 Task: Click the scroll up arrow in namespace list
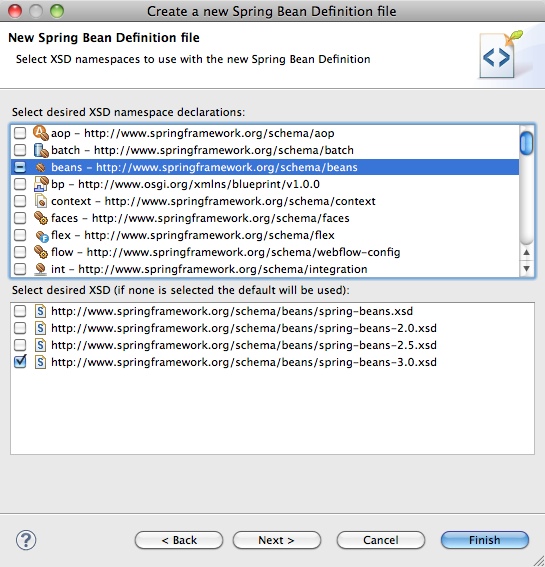527,252
